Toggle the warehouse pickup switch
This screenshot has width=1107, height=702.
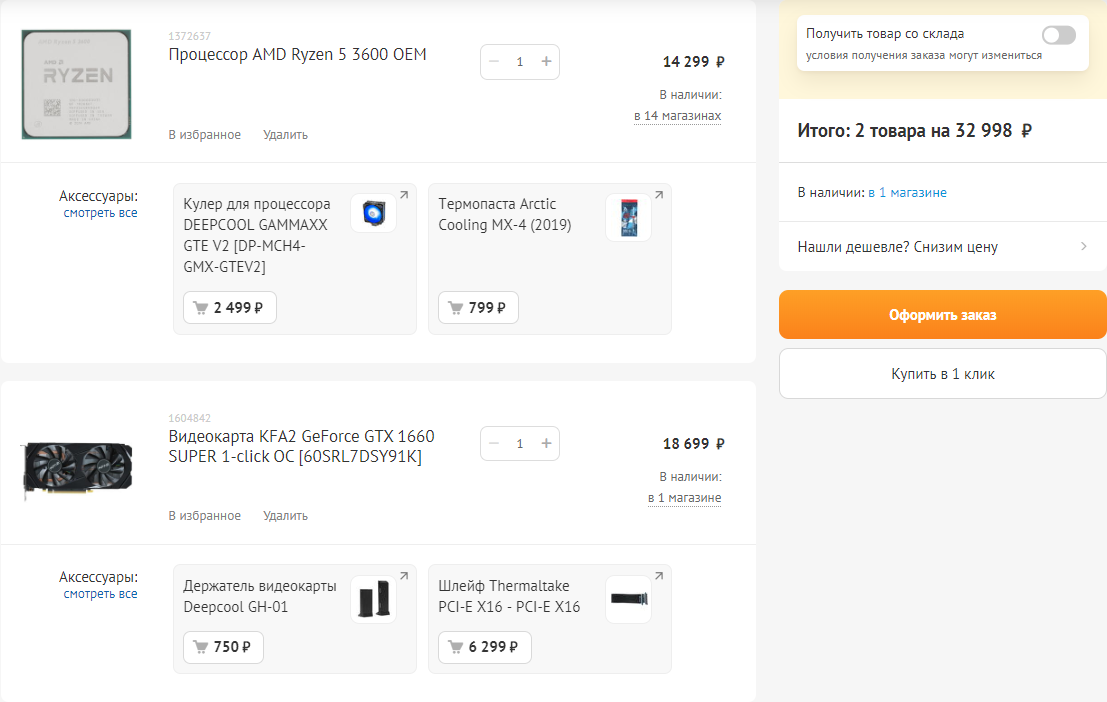point(1058,36)
